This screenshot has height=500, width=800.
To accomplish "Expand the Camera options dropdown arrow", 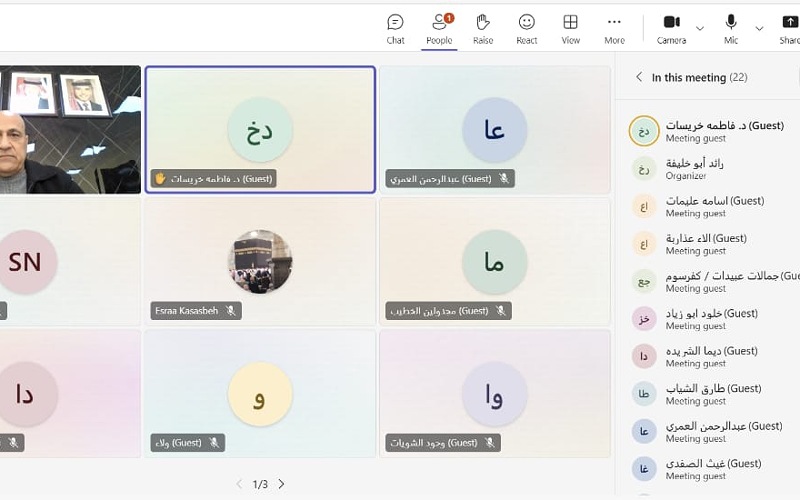I will [x=700, y=28].
